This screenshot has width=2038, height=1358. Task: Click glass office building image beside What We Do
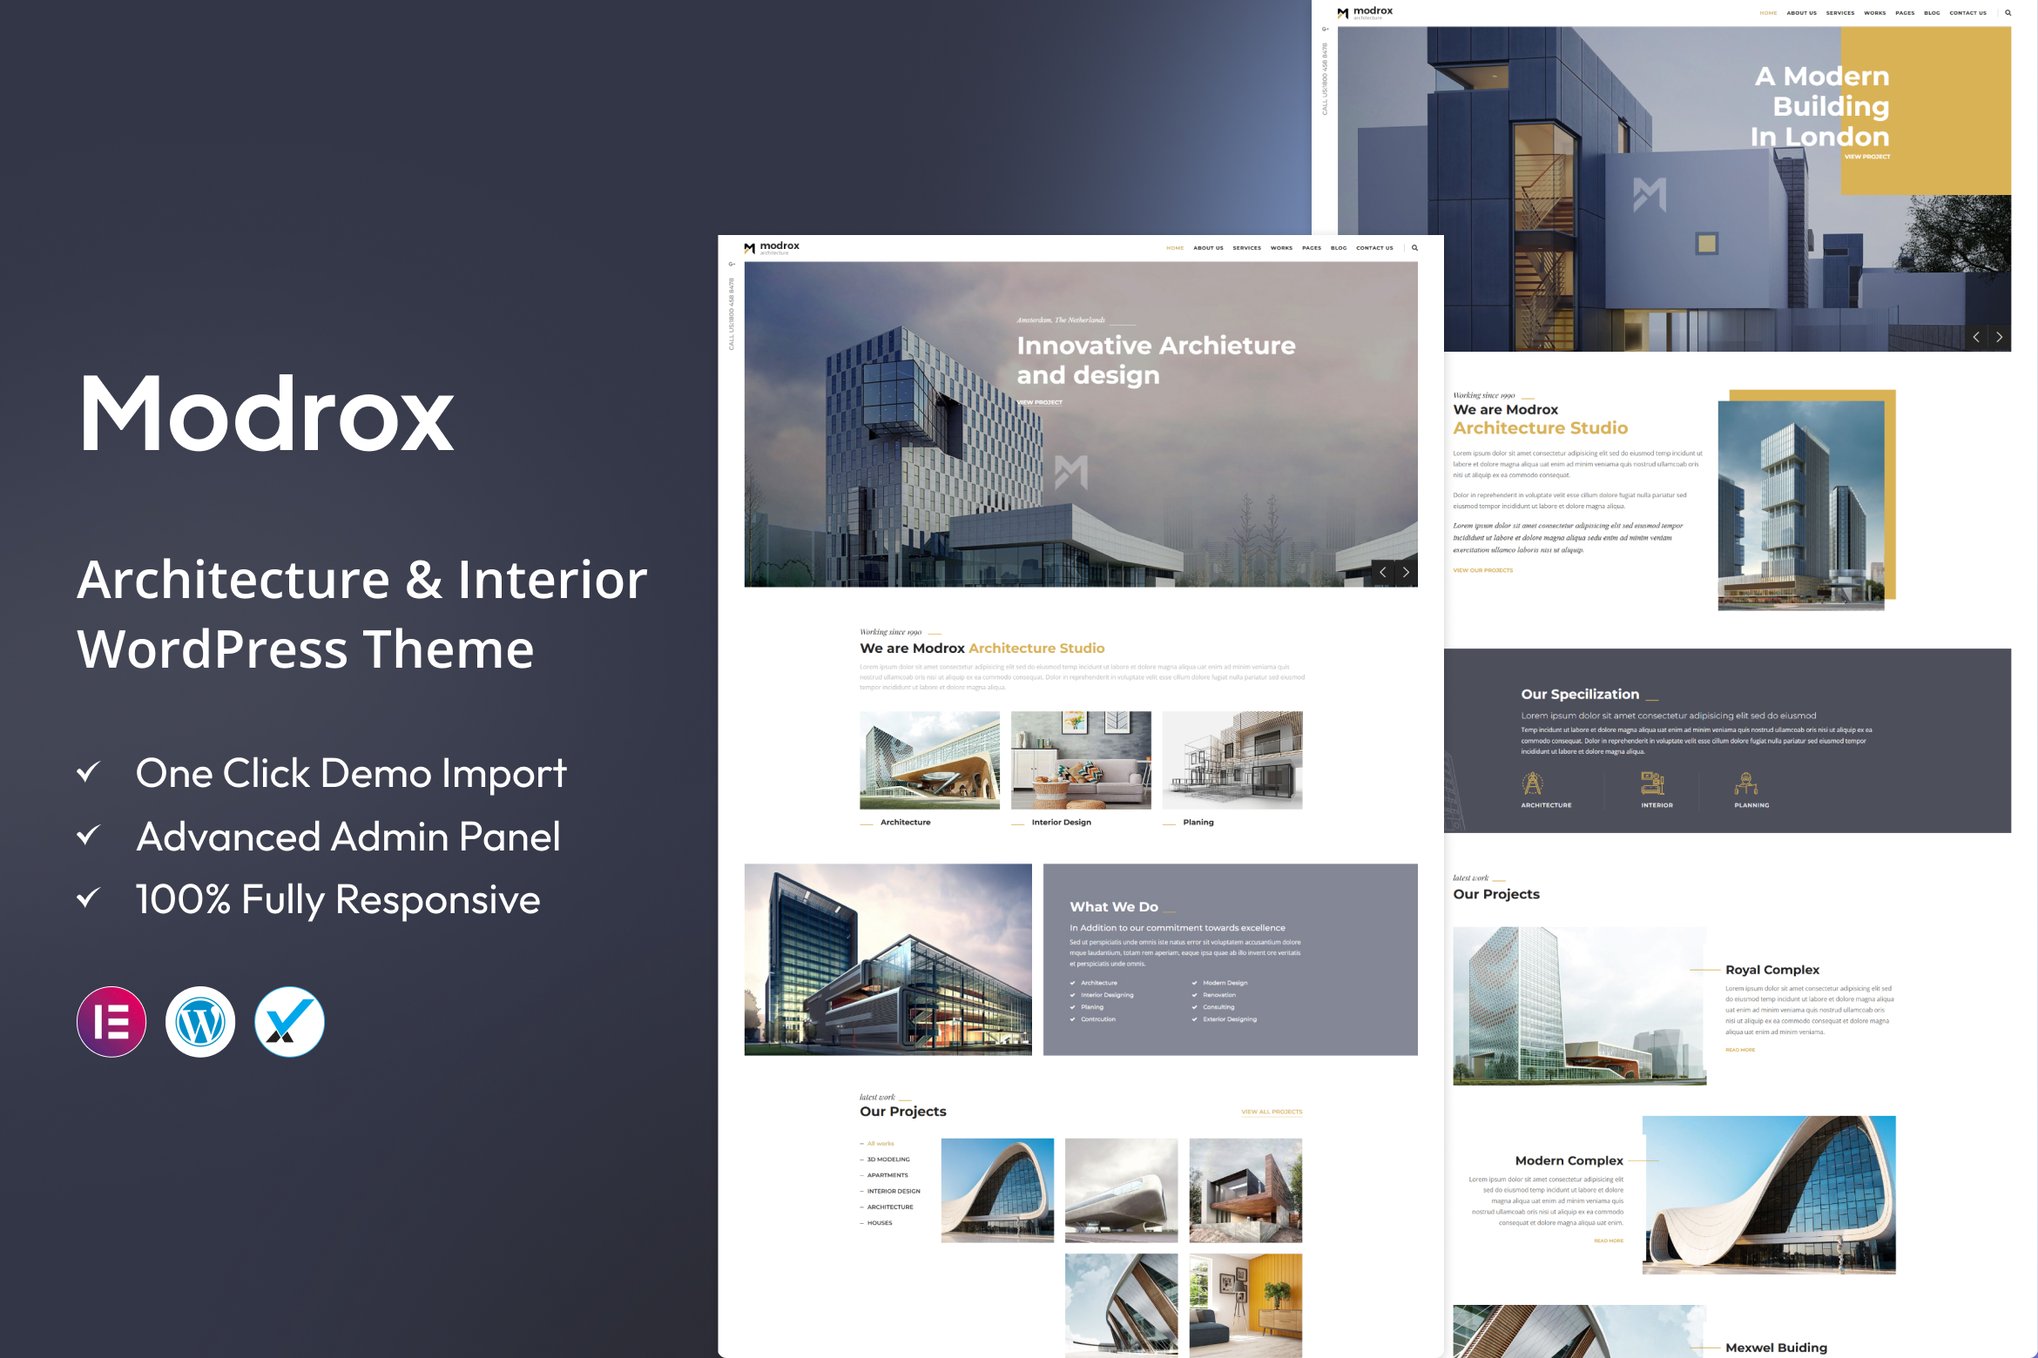click(x=888, y=959)
